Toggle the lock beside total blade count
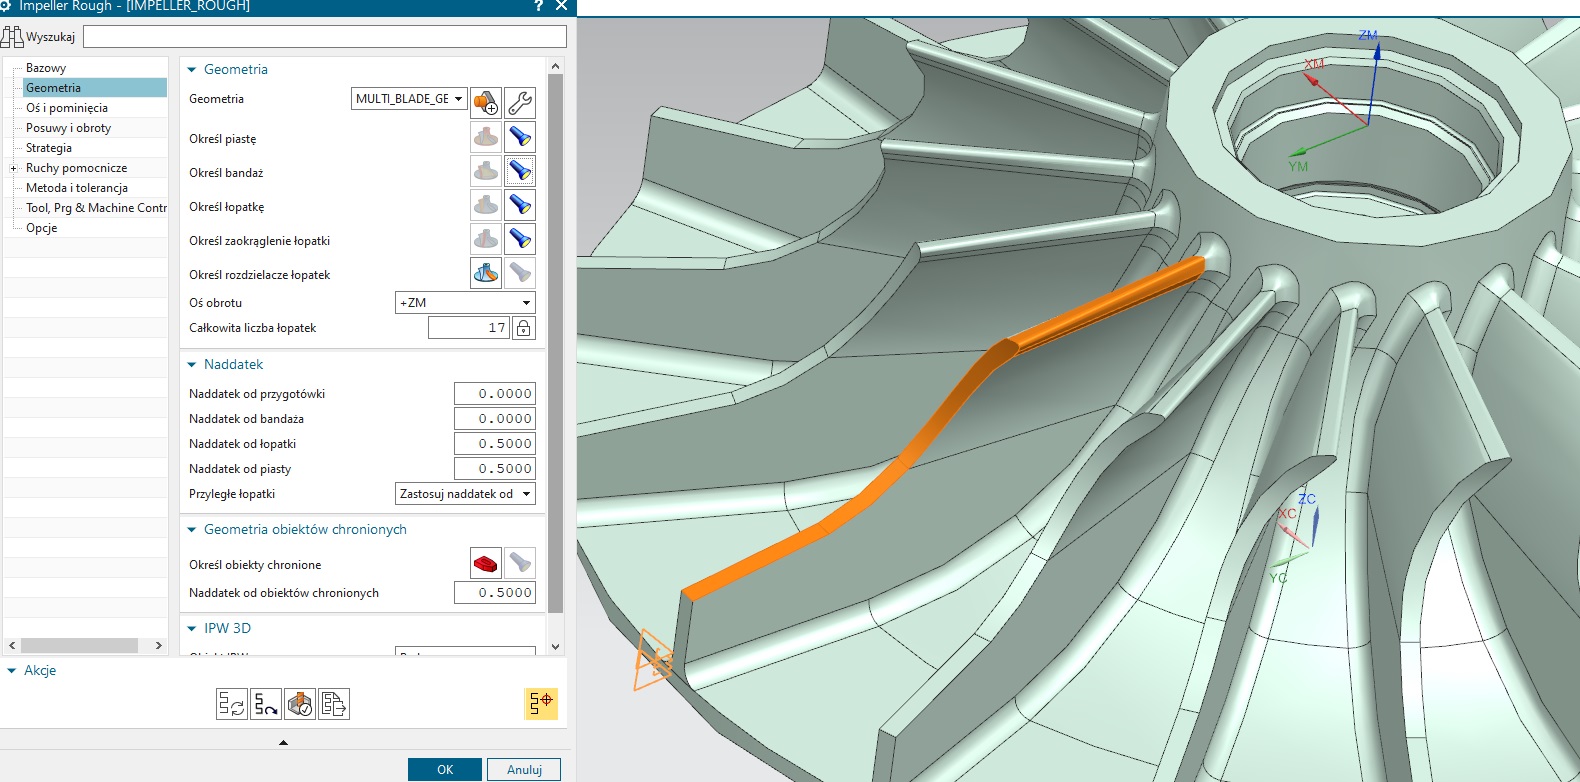Viewport: 1580px width, 782px height. coord(523,328)
